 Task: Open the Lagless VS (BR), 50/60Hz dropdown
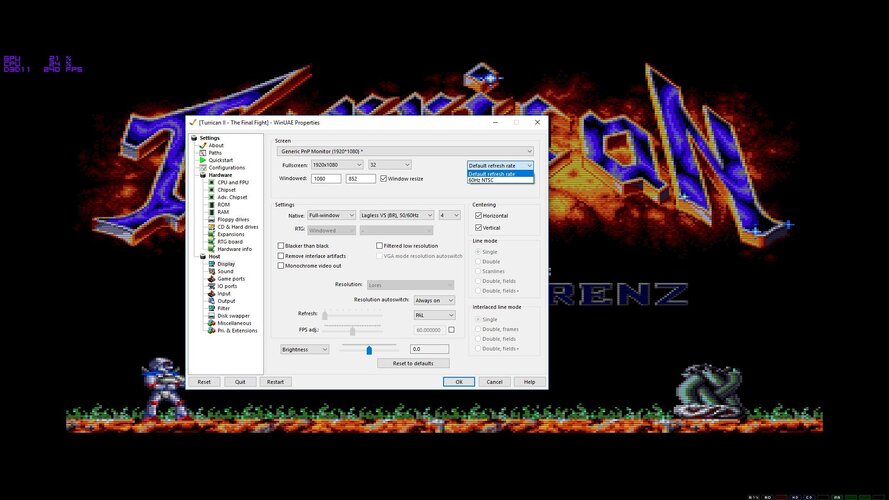click(396, 215)
